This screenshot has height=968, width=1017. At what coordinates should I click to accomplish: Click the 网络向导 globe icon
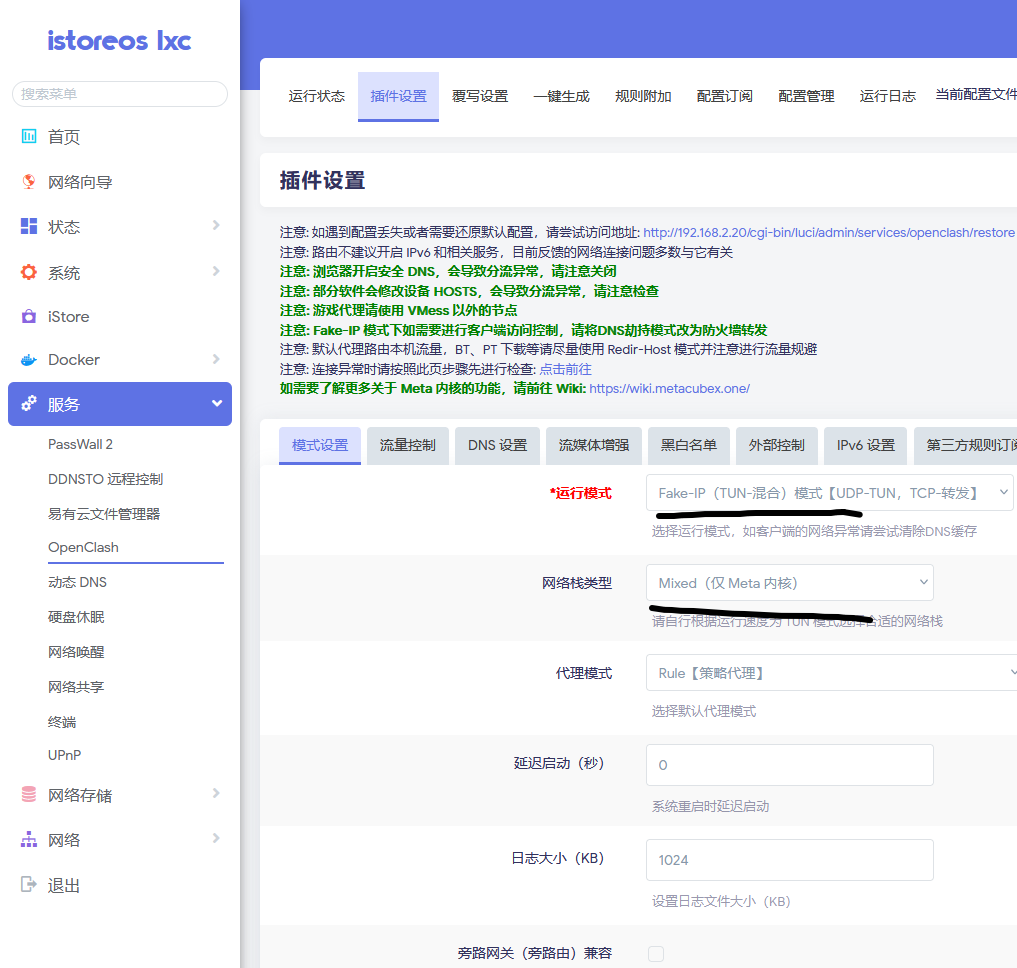point(29,182)
